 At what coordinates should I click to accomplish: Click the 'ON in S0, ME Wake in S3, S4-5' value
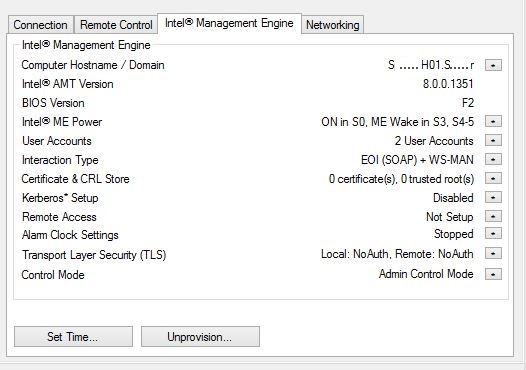398,121
